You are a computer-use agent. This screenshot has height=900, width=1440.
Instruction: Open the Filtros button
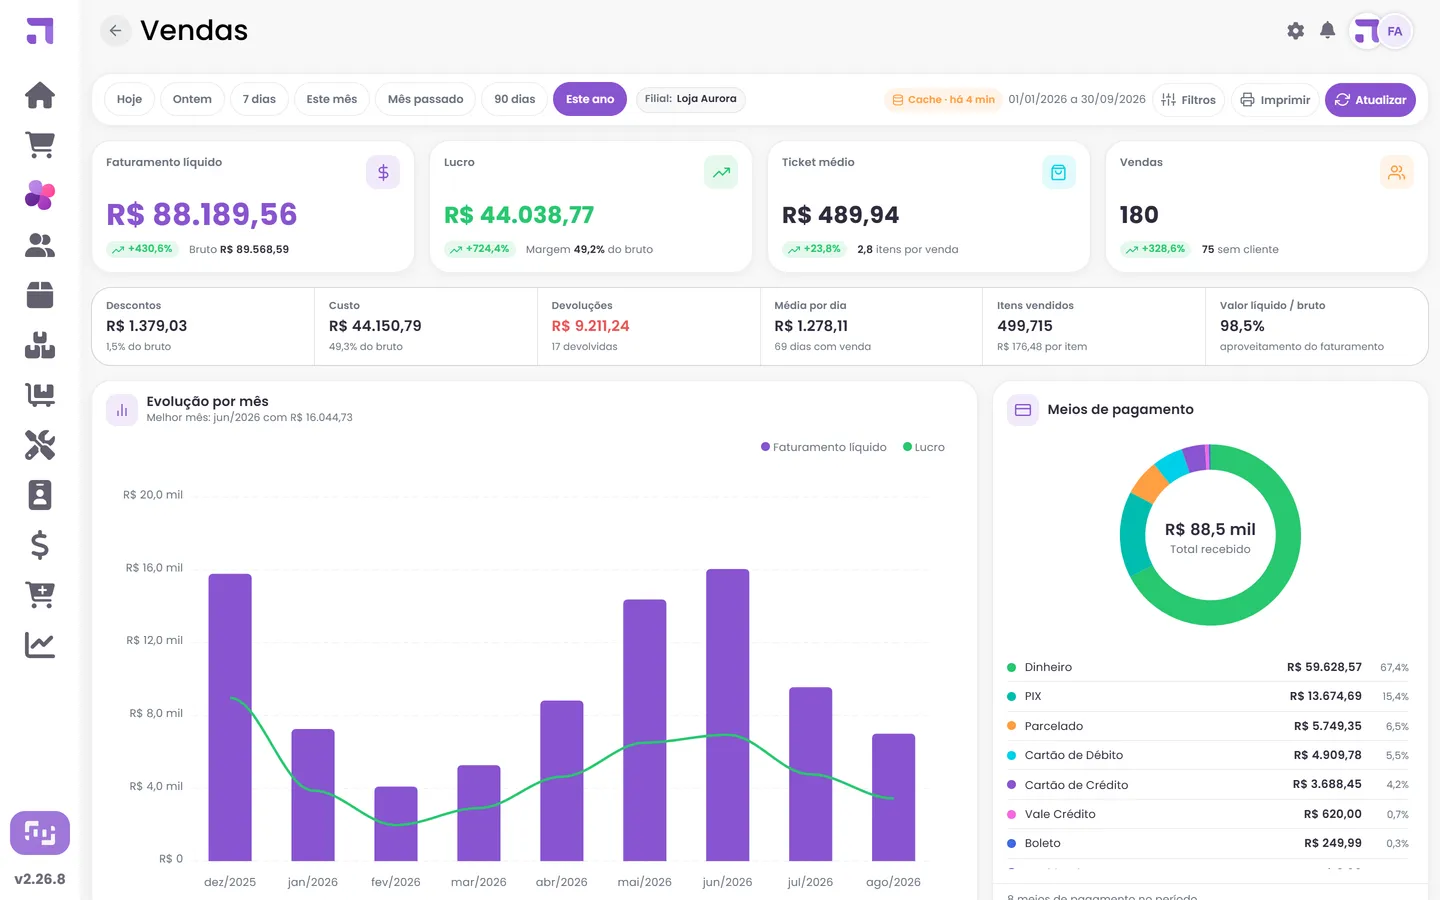point(1188,100)
